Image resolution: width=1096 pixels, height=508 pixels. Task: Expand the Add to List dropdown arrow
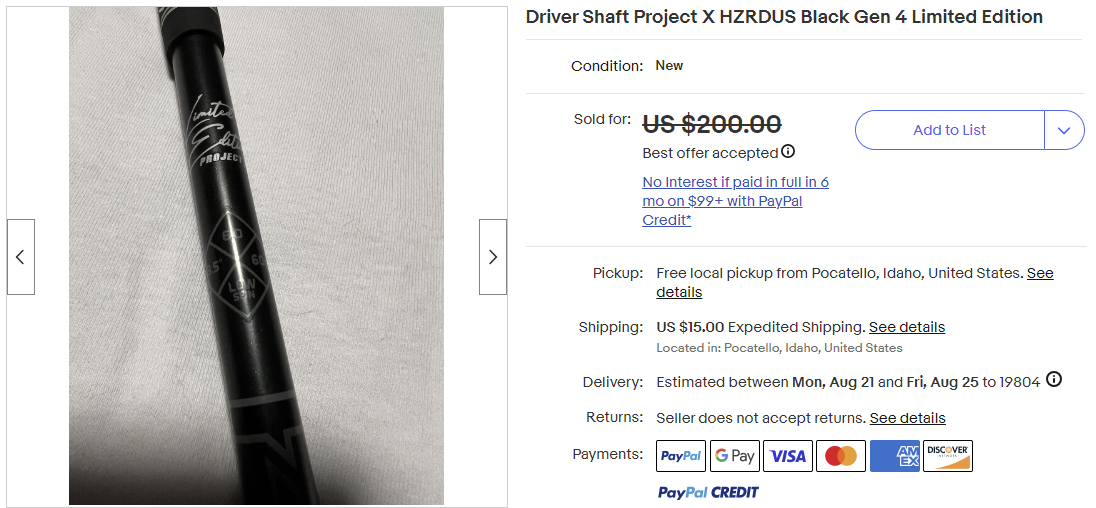(1064, 130)
